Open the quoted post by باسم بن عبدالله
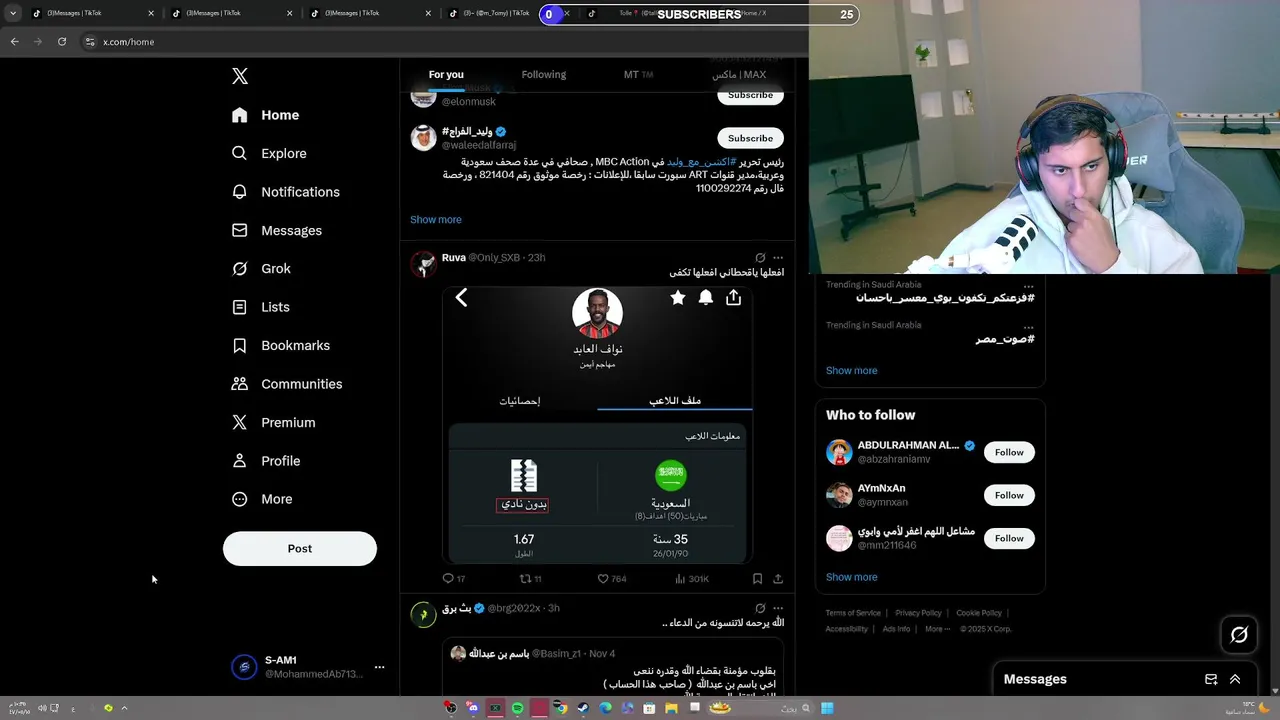Image resolution: width=1280 pixels, height=720 pixels. tap(613, 669)
